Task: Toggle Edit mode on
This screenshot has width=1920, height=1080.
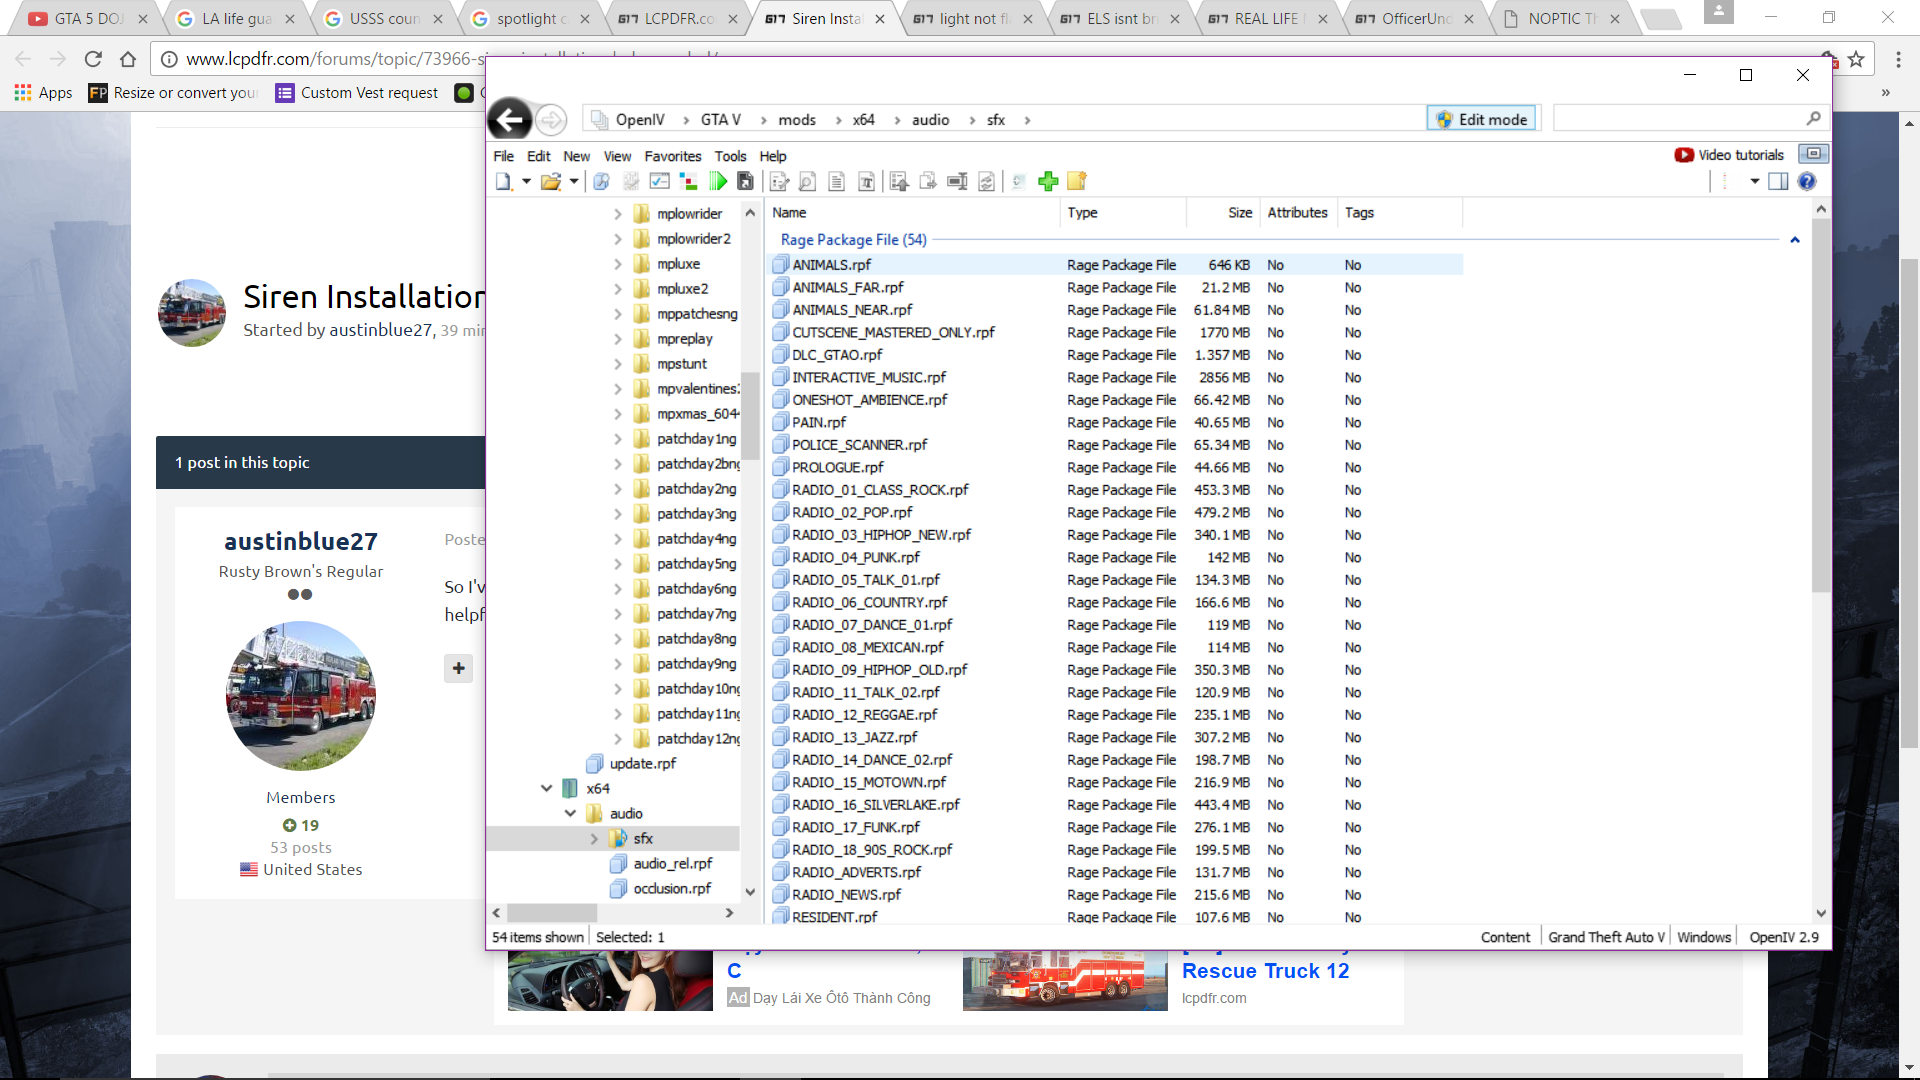Action: pos(1482,119)
